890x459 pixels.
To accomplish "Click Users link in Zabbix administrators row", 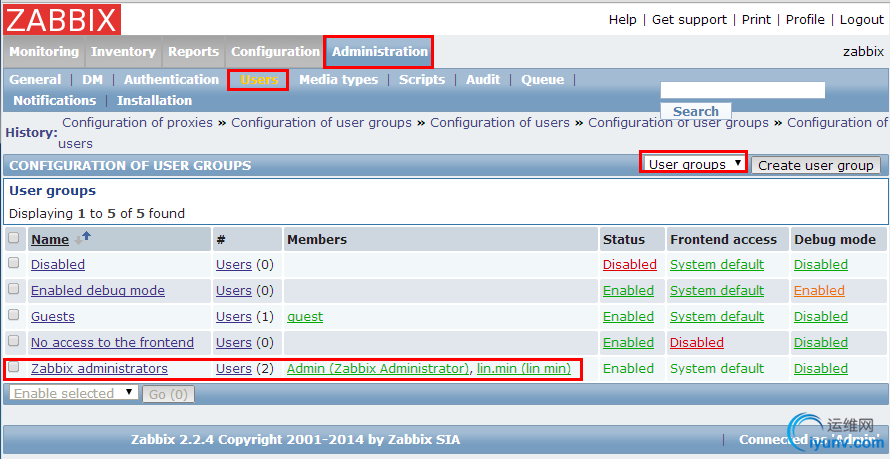I will (x=233, y=369).
